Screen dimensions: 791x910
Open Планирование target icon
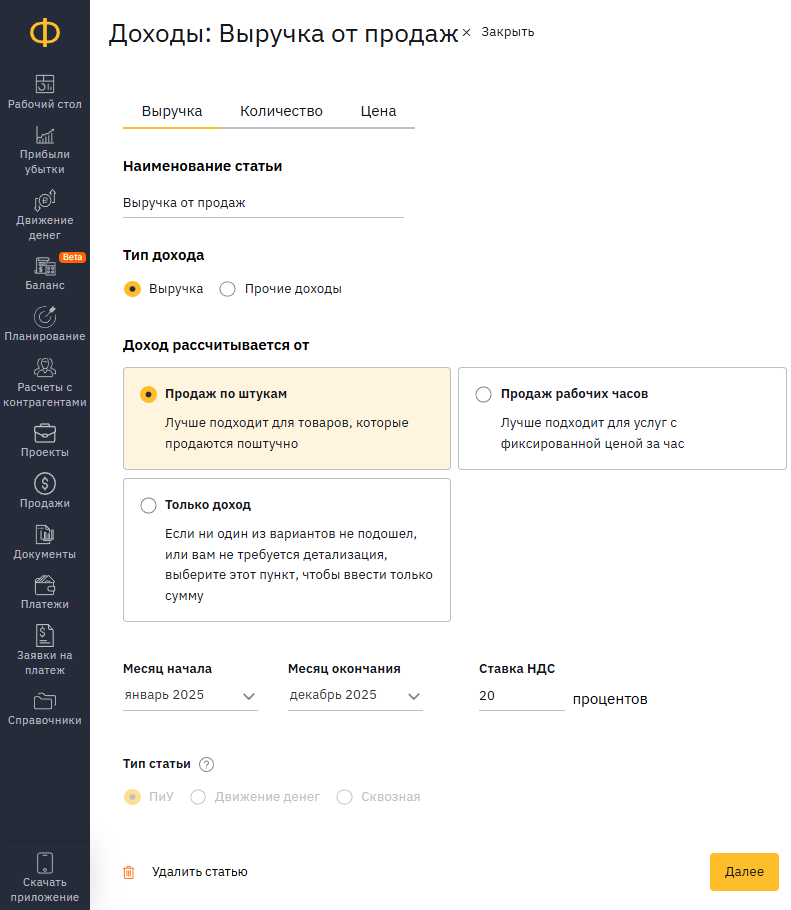point(45,317)
